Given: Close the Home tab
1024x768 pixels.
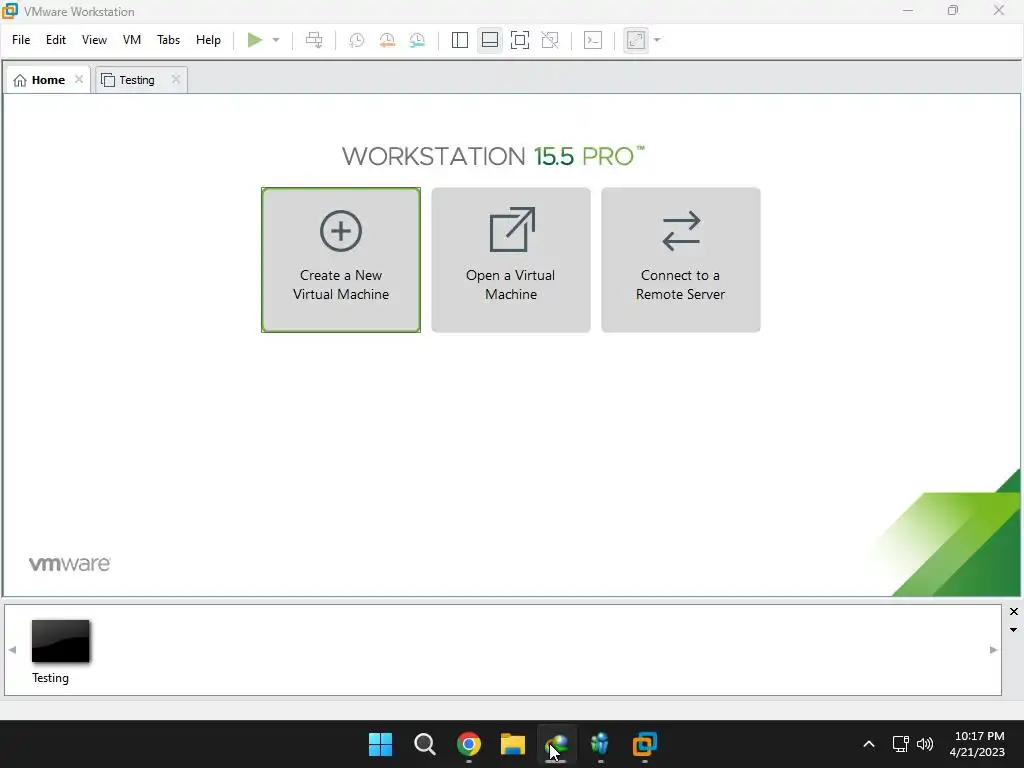Looking at the screenshot, I should (79, 79).
